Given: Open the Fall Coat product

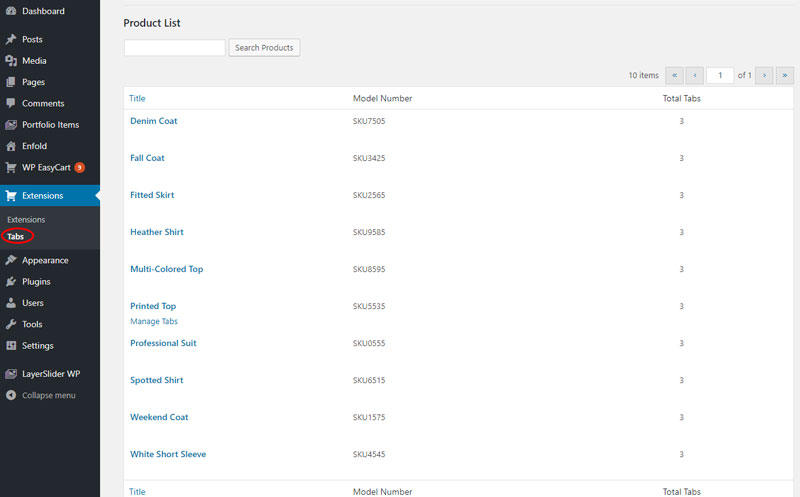Looking at the screenshot, I should [147, 158].
